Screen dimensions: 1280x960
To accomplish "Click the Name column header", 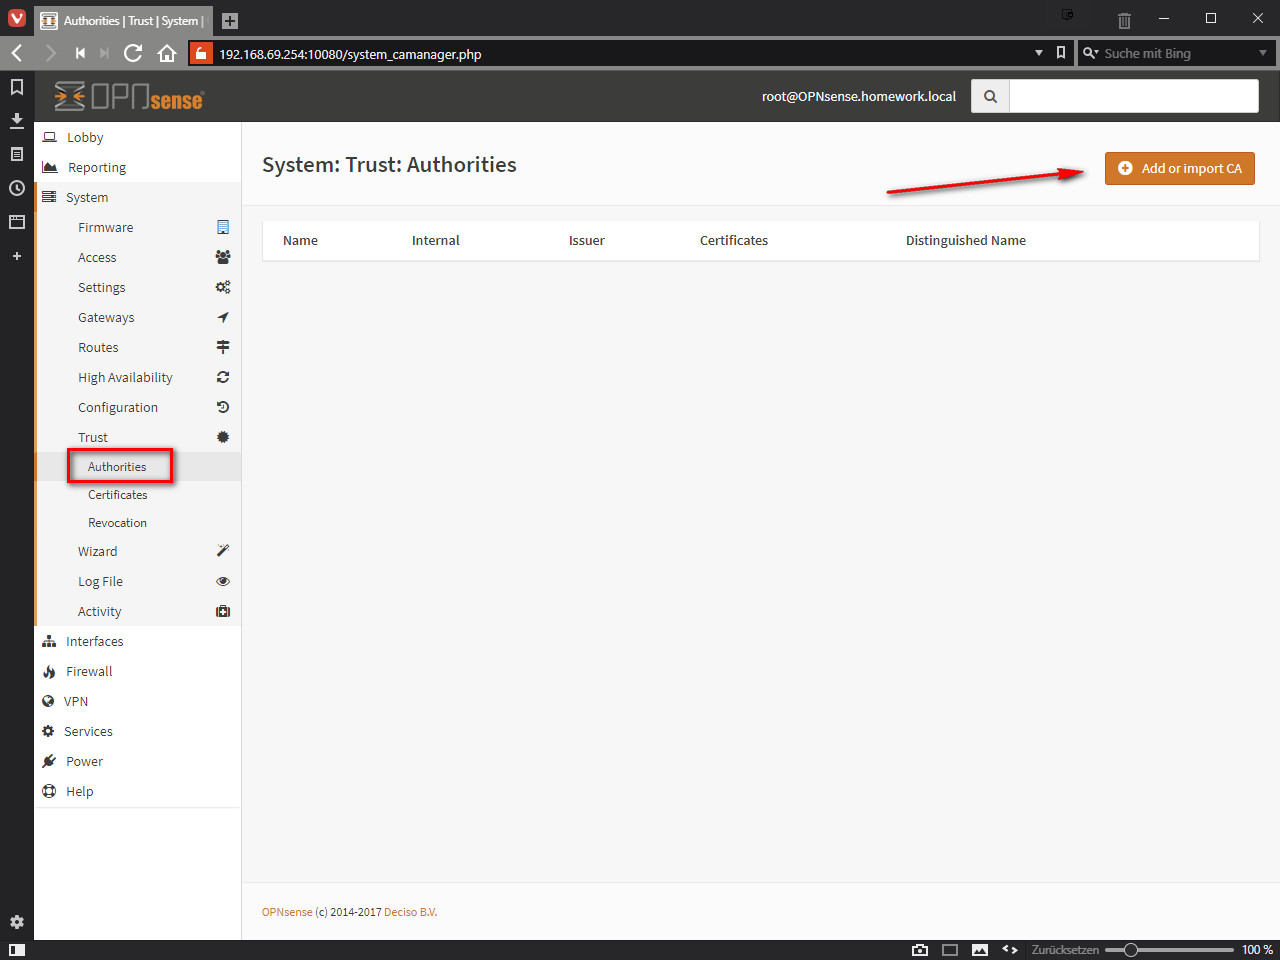I will (300, 240).
